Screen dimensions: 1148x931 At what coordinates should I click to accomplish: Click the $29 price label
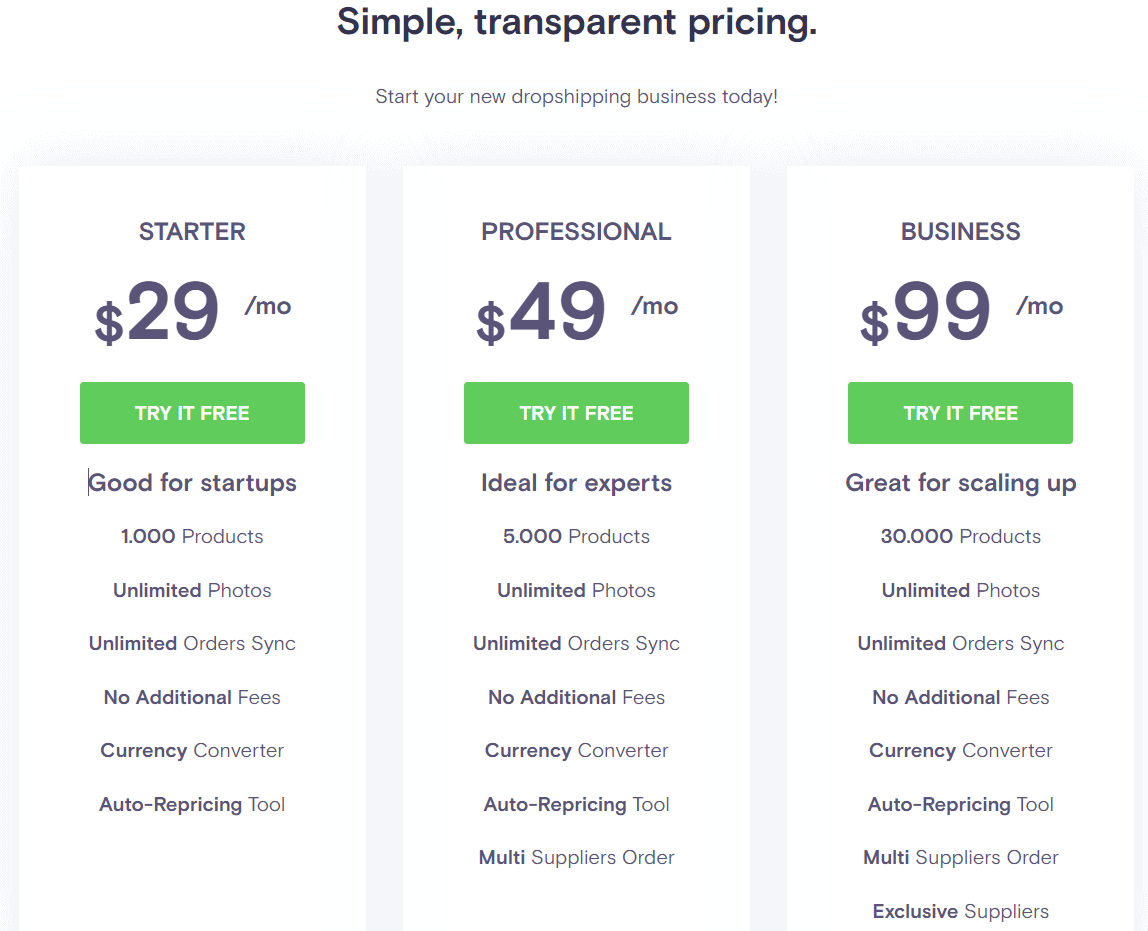tap(155, 312)
